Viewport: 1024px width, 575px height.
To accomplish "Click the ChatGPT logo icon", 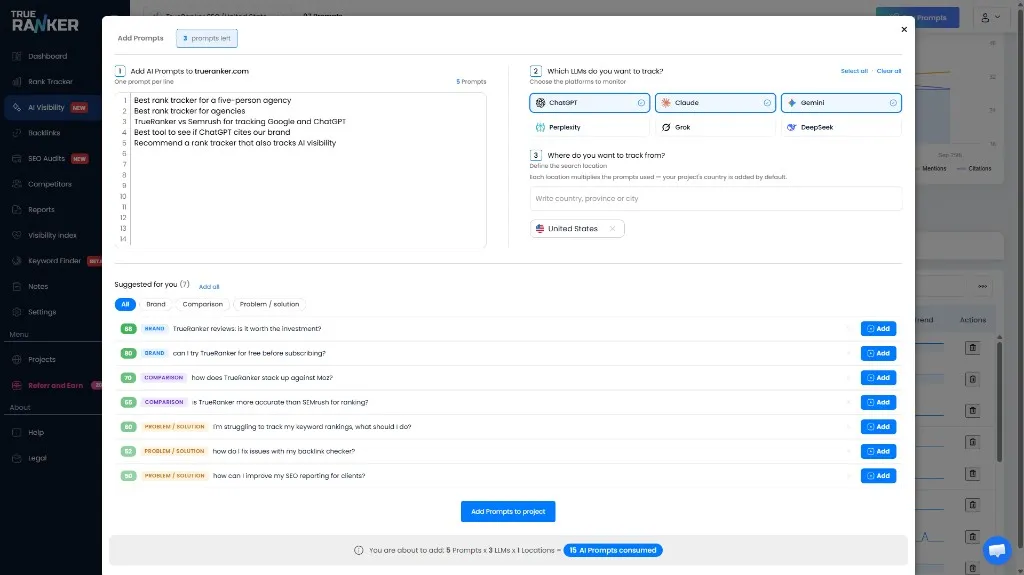I will point(540,103).
